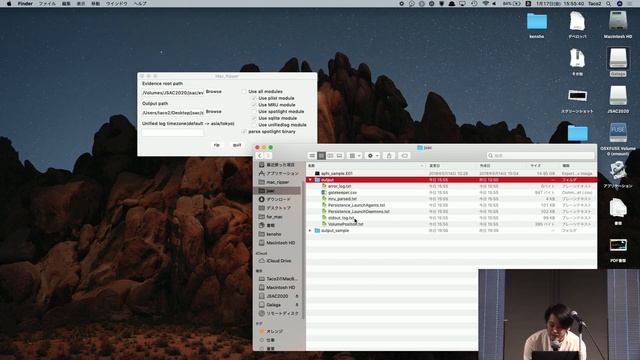640x360 pixels.
Task: Open the Apple menu
Action: [x=9, y=4]
